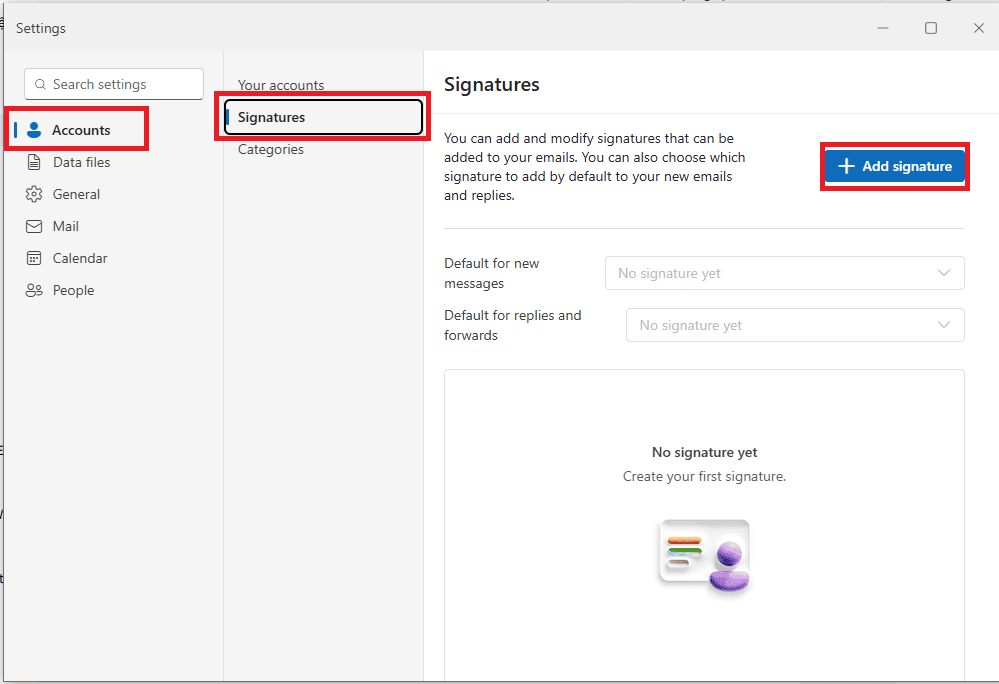The height and width of the screenshot is (684, 999).
Task: Click the Add signature button
Action: click(895, 166)
